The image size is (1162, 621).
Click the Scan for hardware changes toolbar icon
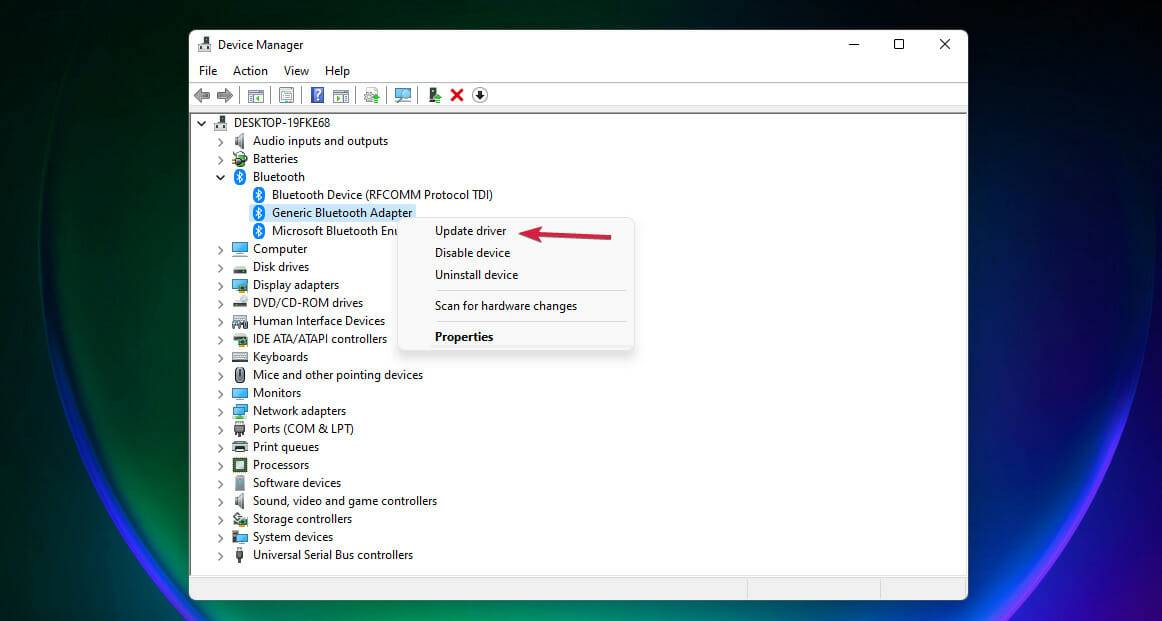tap(402, 94)
